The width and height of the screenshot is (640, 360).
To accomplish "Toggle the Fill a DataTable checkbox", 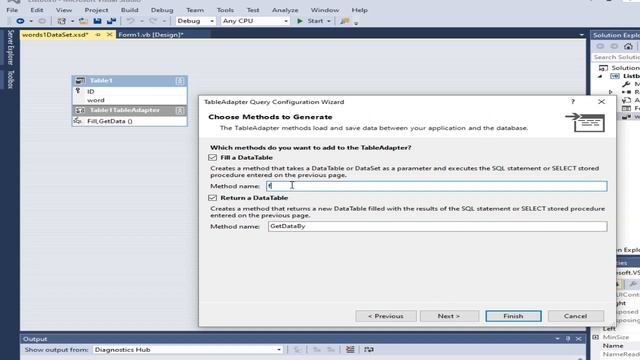I will pos(212,158).
